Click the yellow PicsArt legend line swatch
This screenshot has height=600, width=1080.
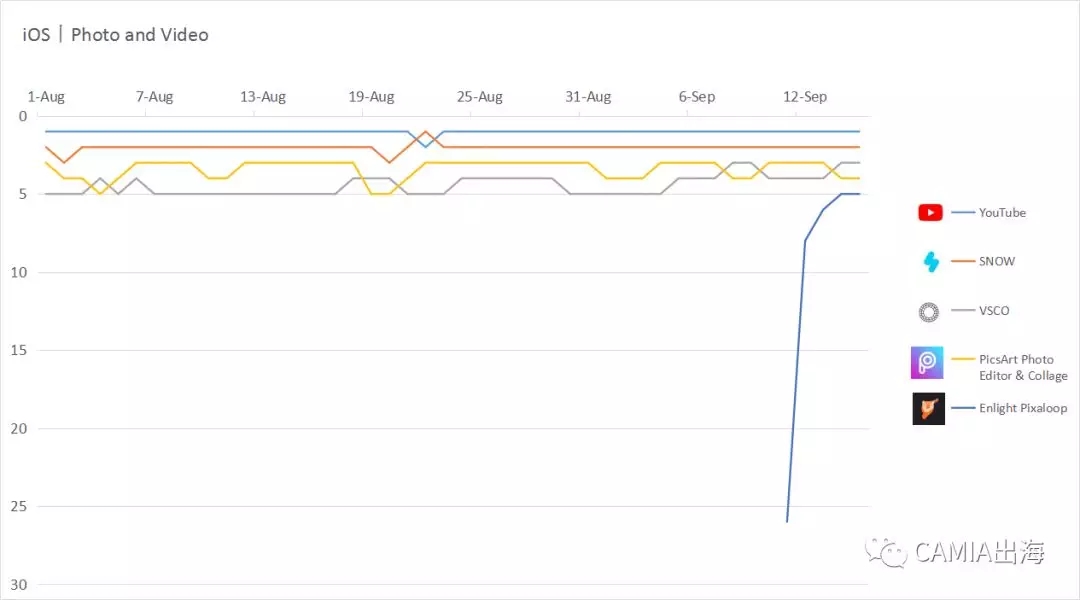(963, 359)
